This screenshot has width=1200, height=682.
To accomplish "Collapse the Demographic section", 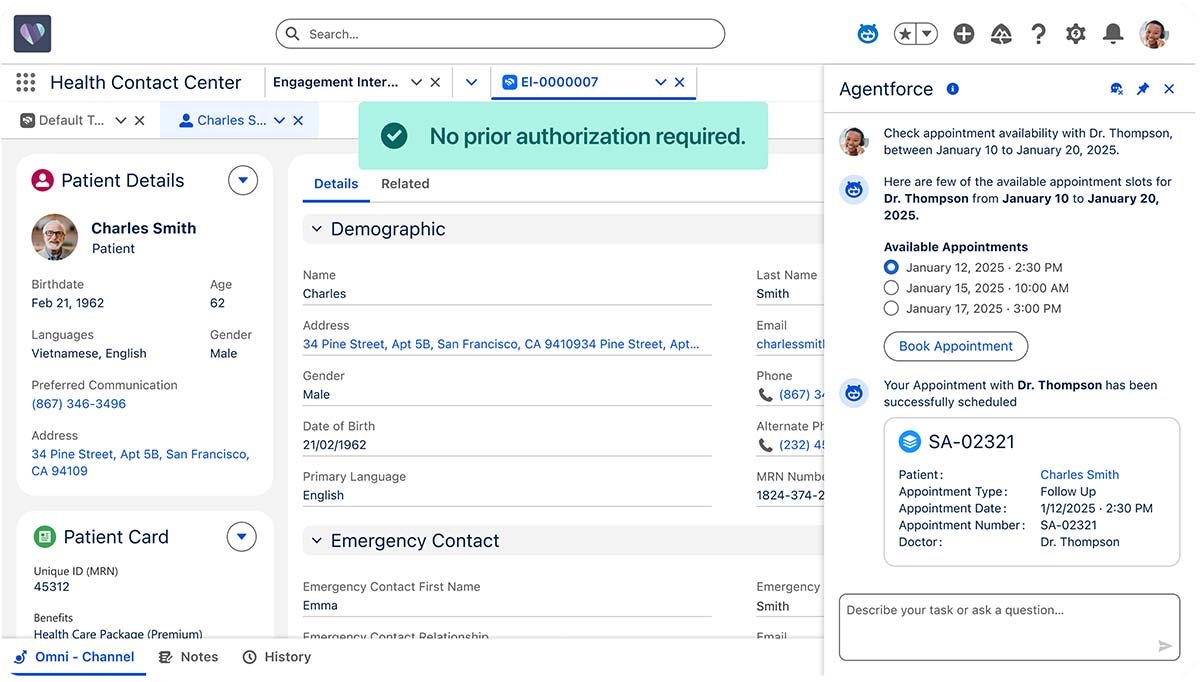I will [x=316, y=229].
